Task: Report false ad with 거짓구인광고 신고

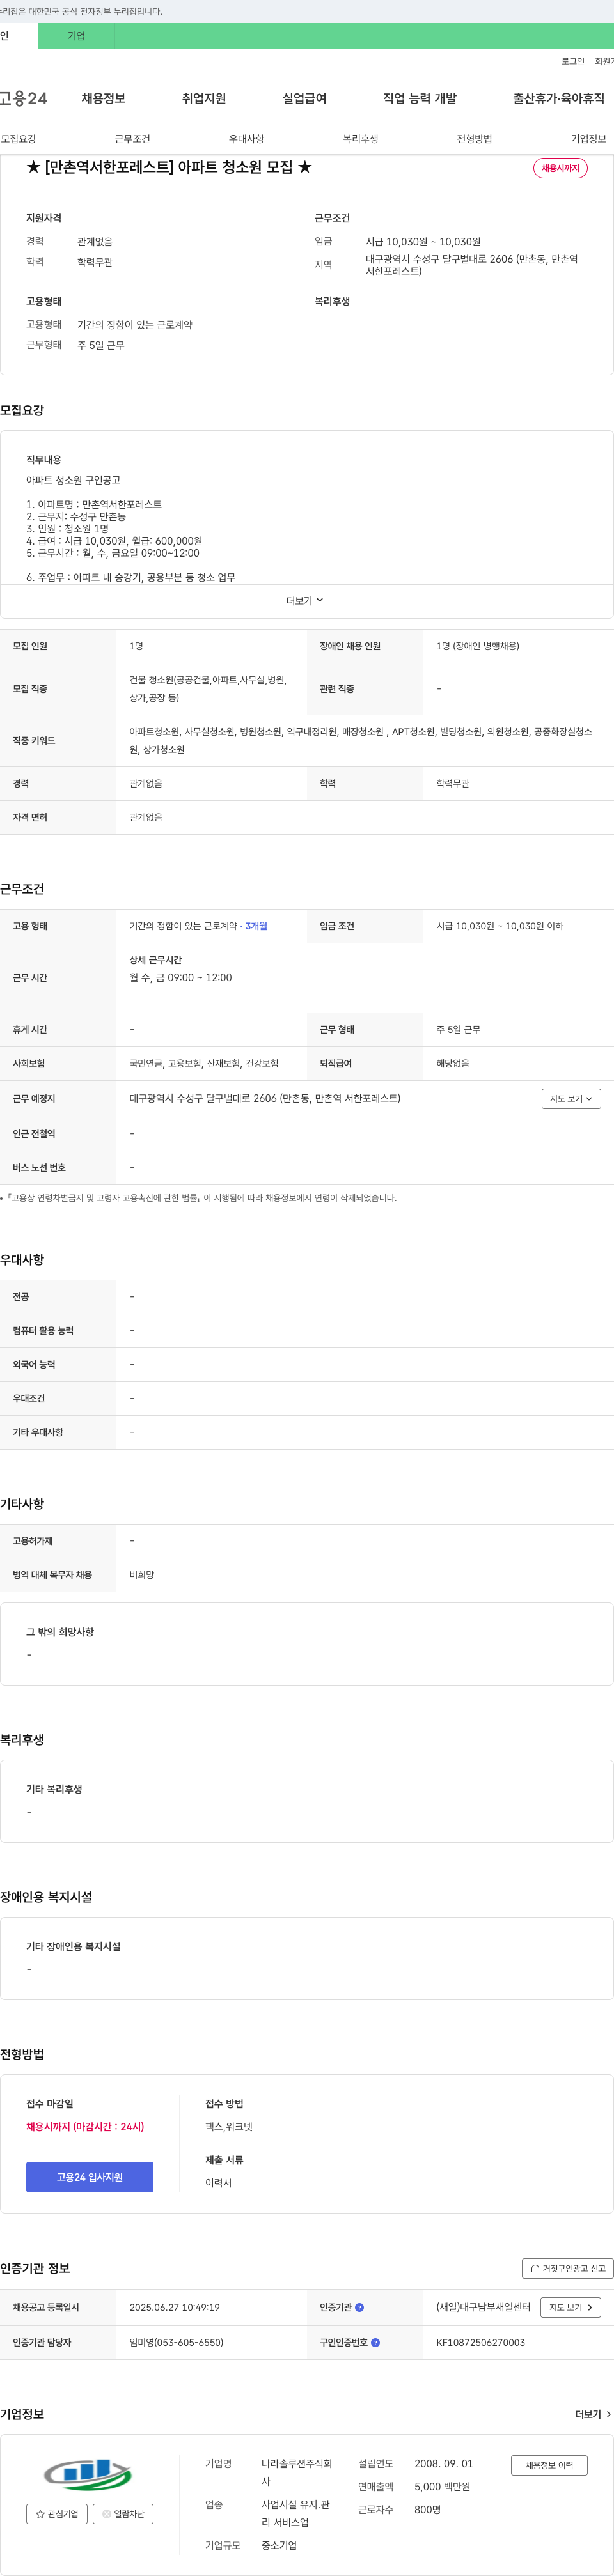Action: point(567,2269)
